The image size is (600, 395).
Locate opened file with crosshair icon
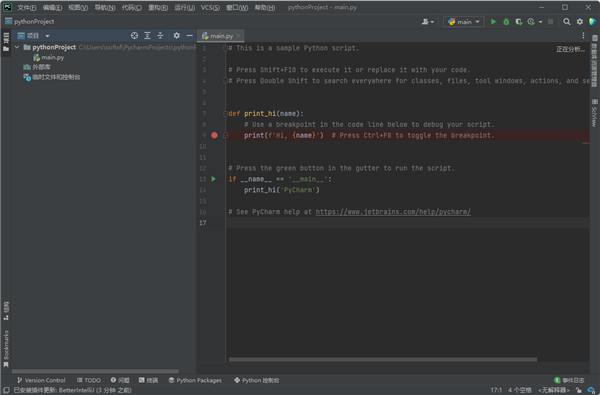tap(134, 36)
